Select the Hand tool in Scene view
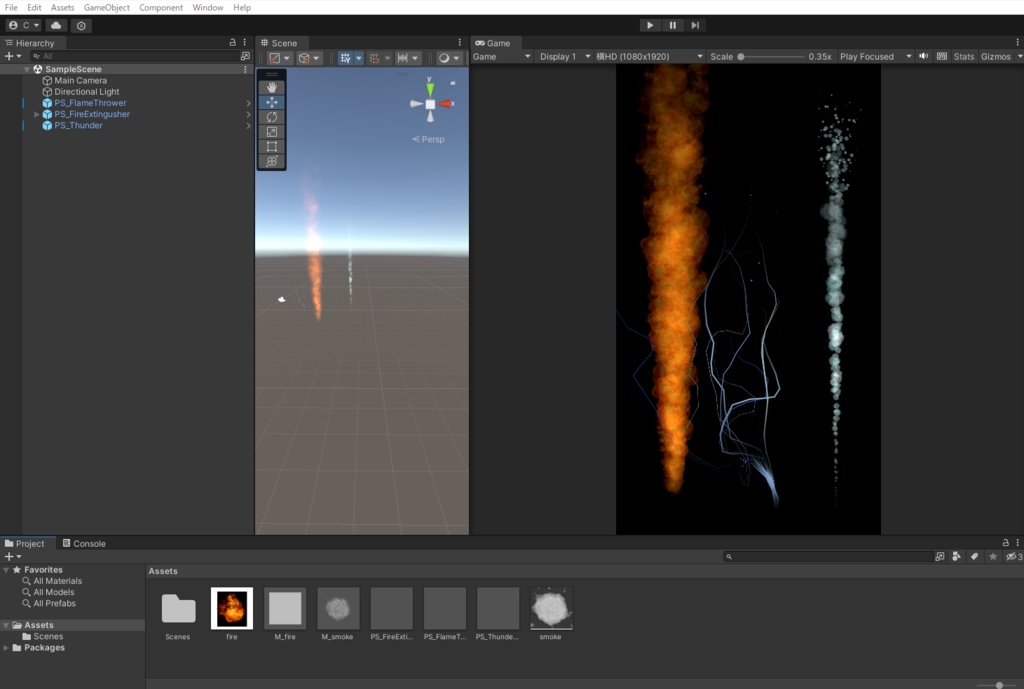Viewport: 1024px width, 689px height. pyautogui.click(x=272, y=87)
